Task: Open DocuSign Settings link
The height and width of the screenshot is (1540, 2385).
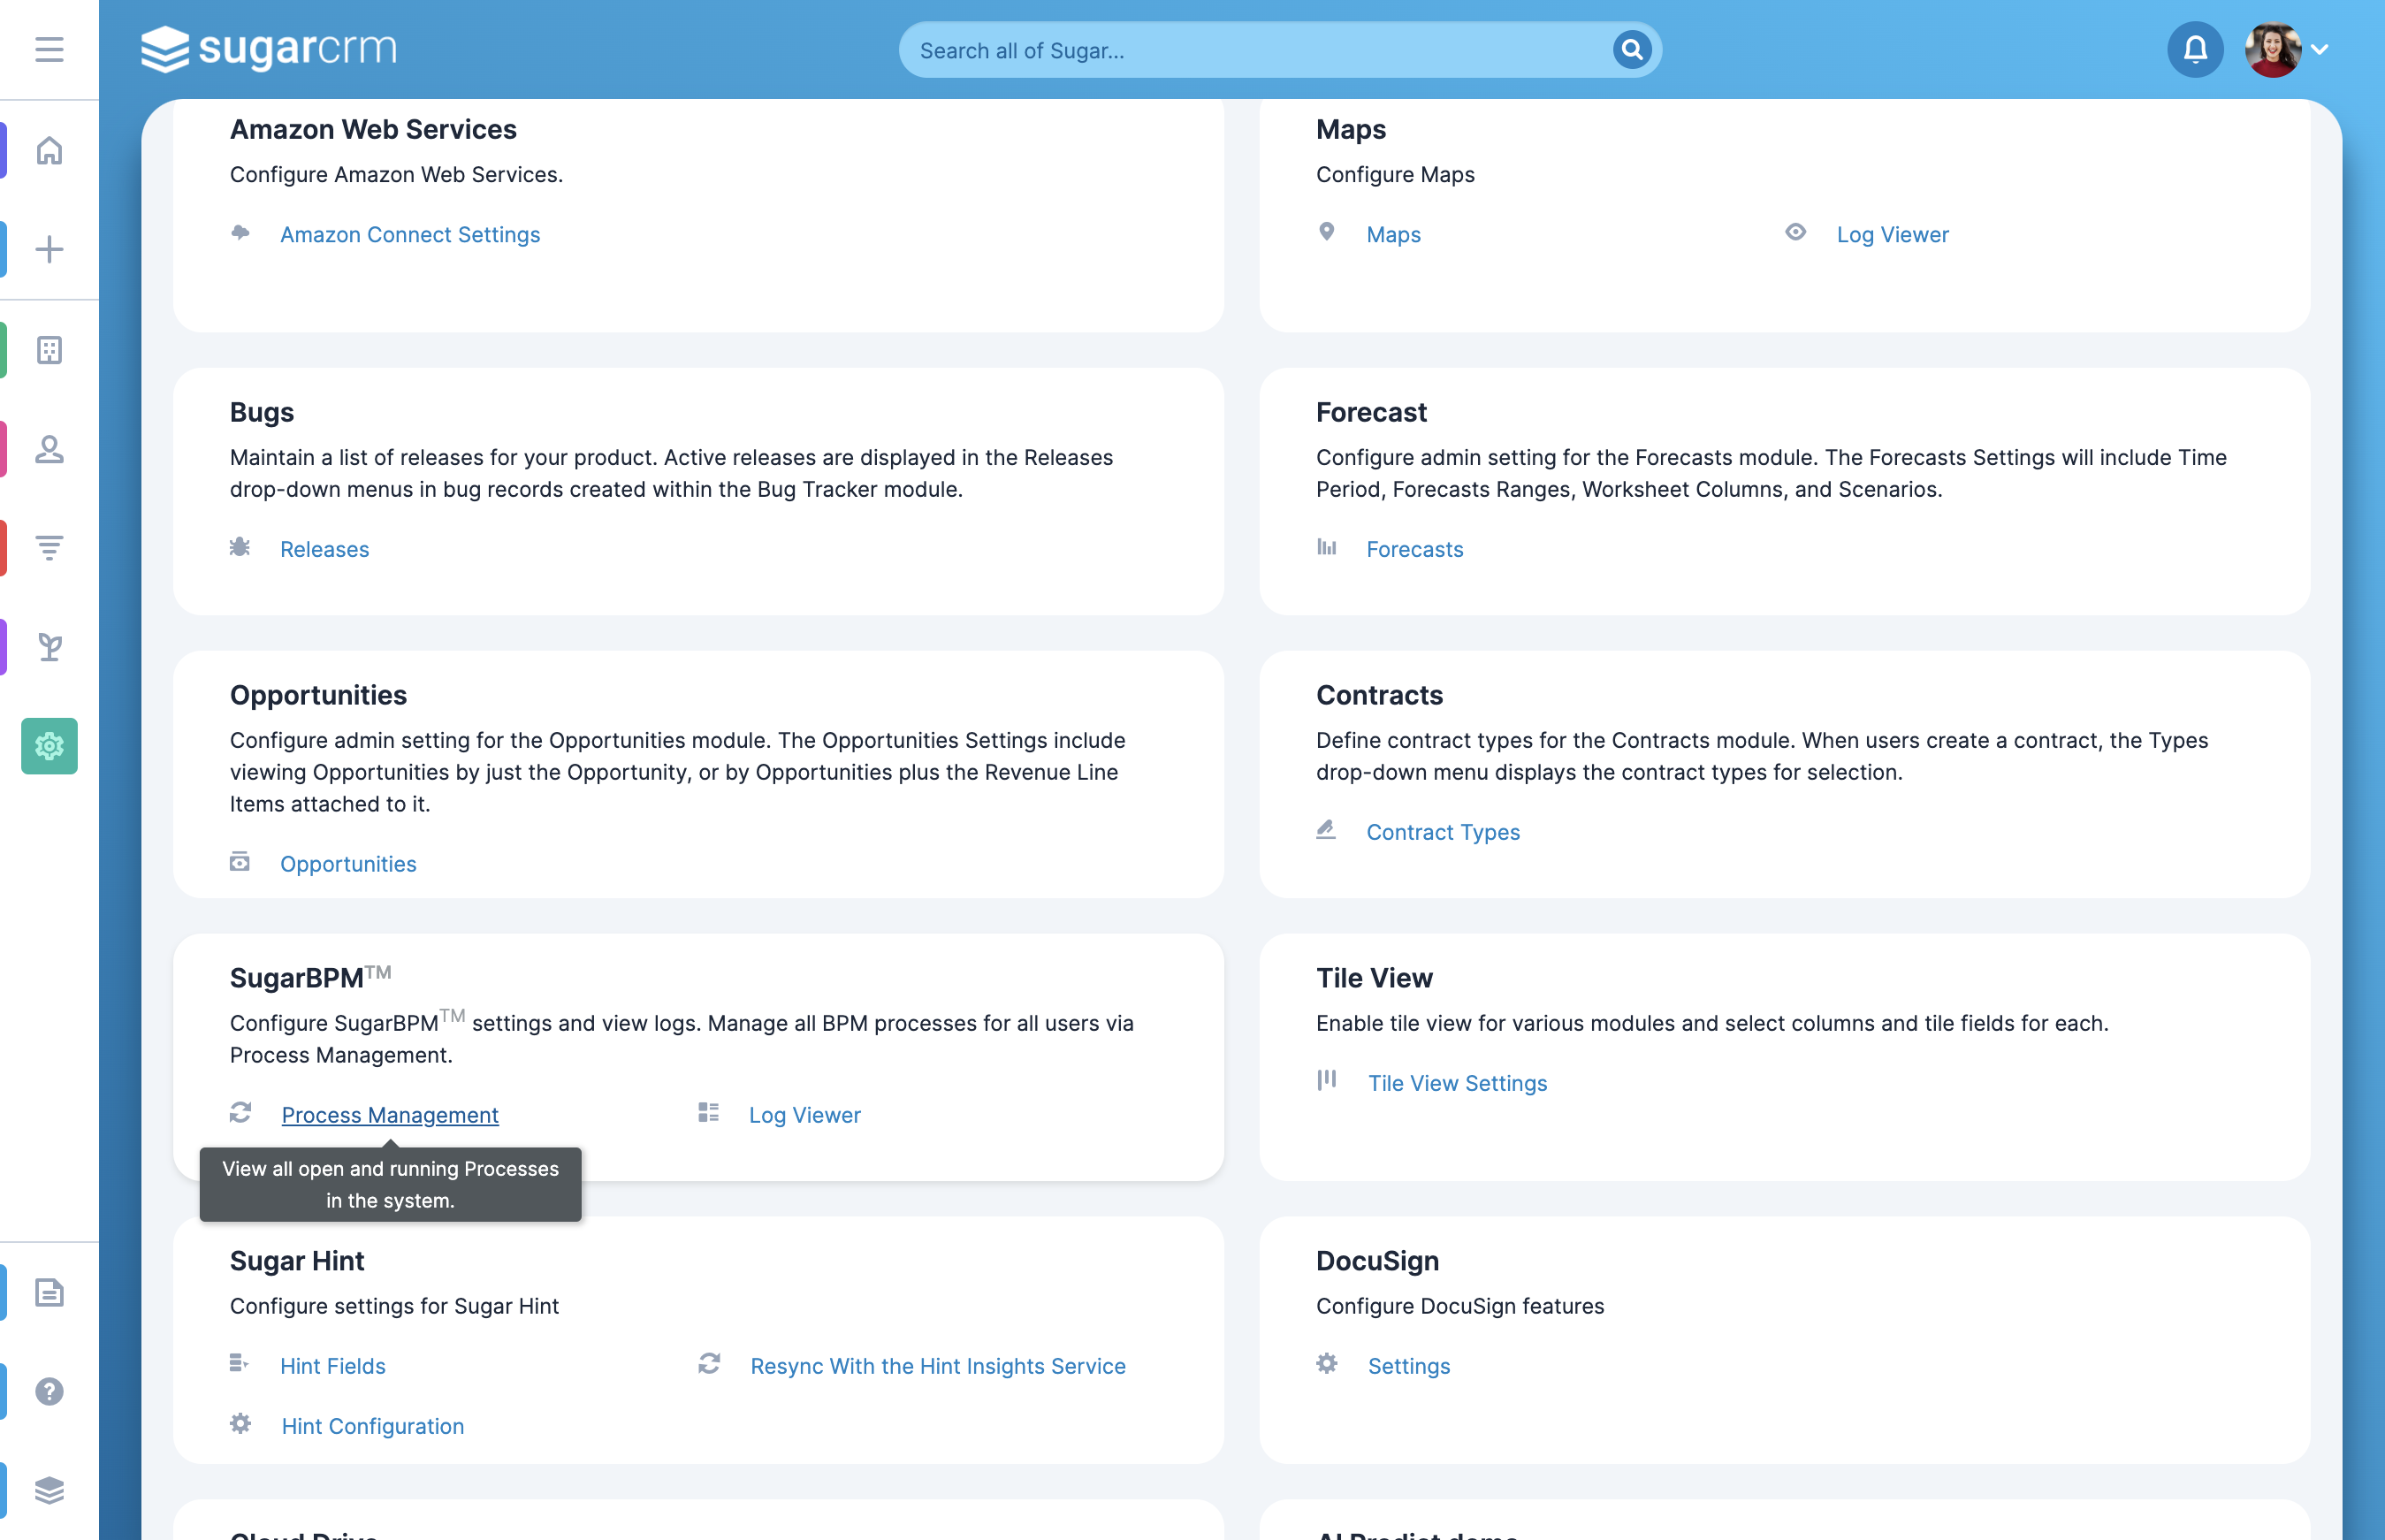Action: 1408,1366
